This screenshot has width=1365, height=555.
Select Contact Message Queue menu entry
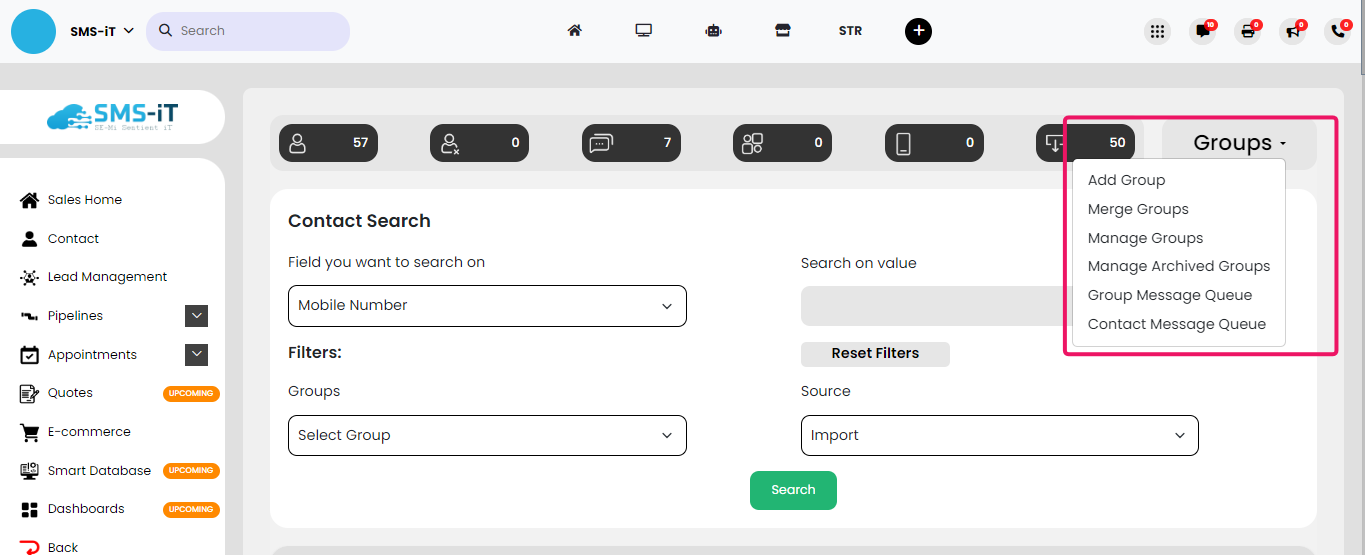[x=1177, y=324]
